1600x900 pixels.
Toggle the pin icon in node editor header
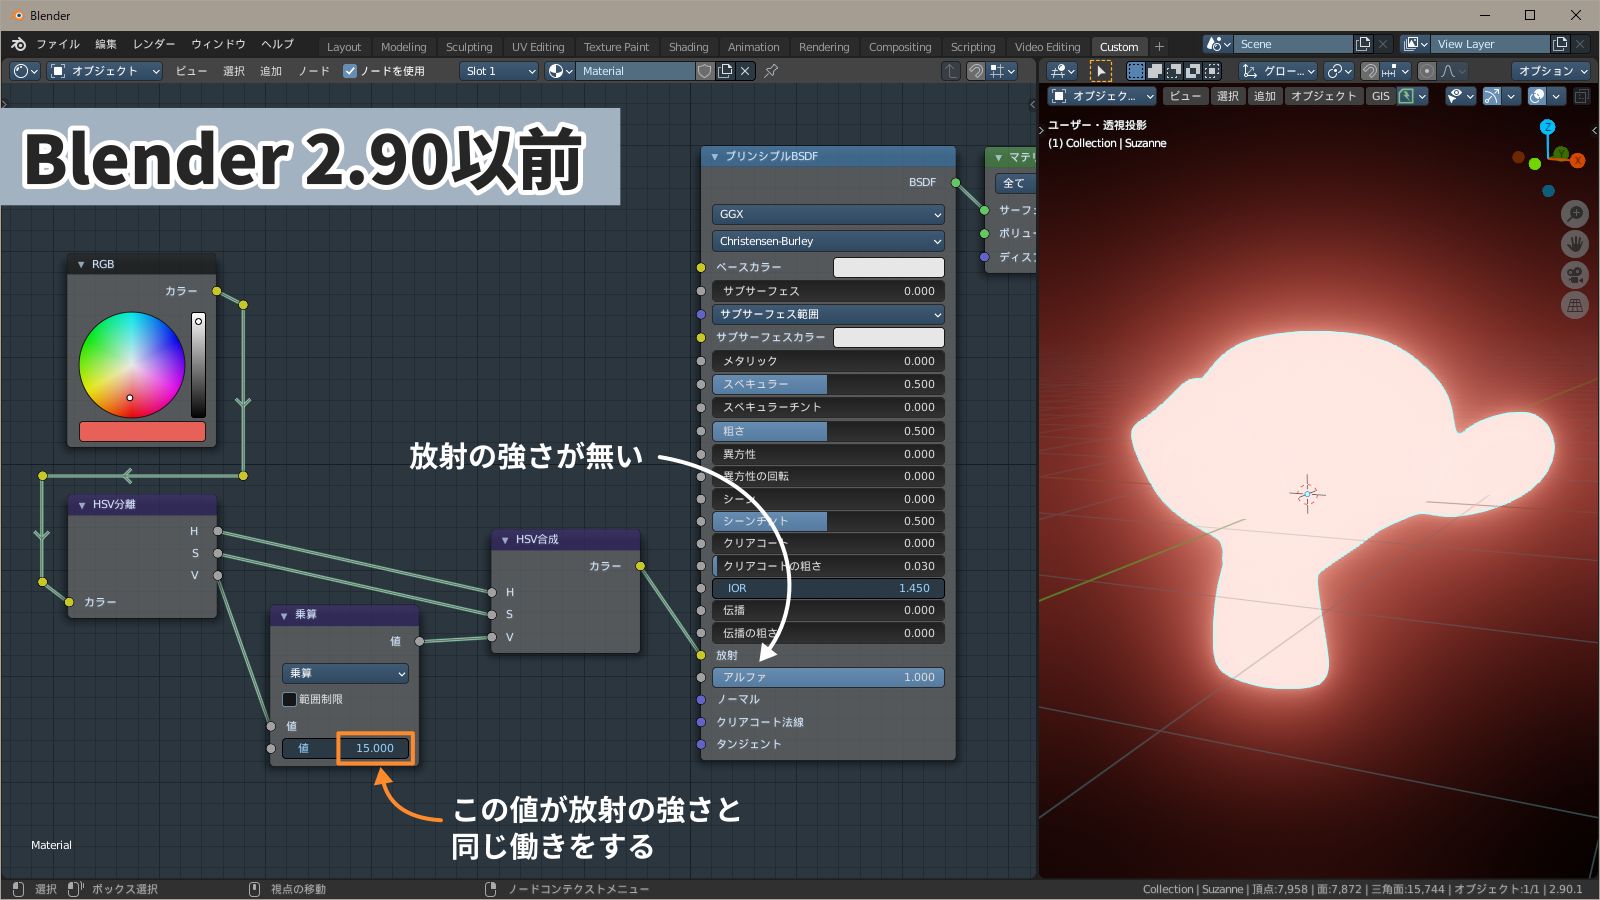(x=771, y=71)
